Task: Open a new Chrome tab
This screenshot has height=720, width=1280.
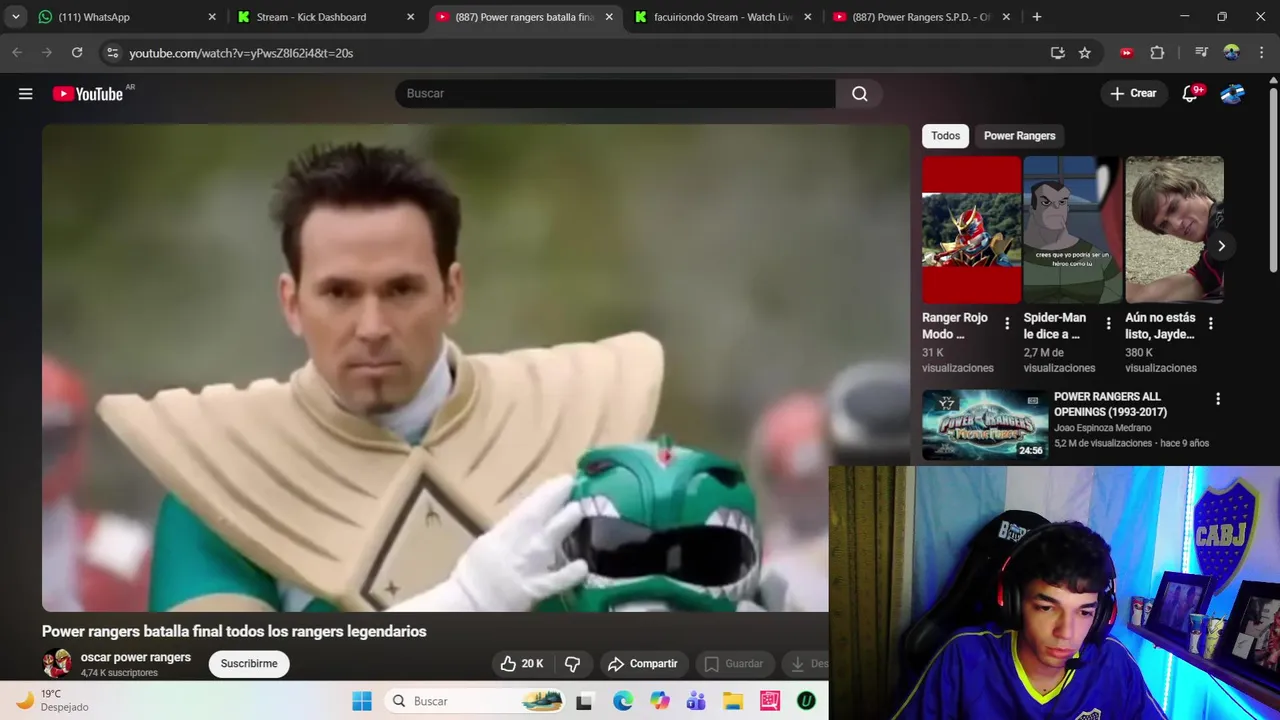Action: 1037,17
